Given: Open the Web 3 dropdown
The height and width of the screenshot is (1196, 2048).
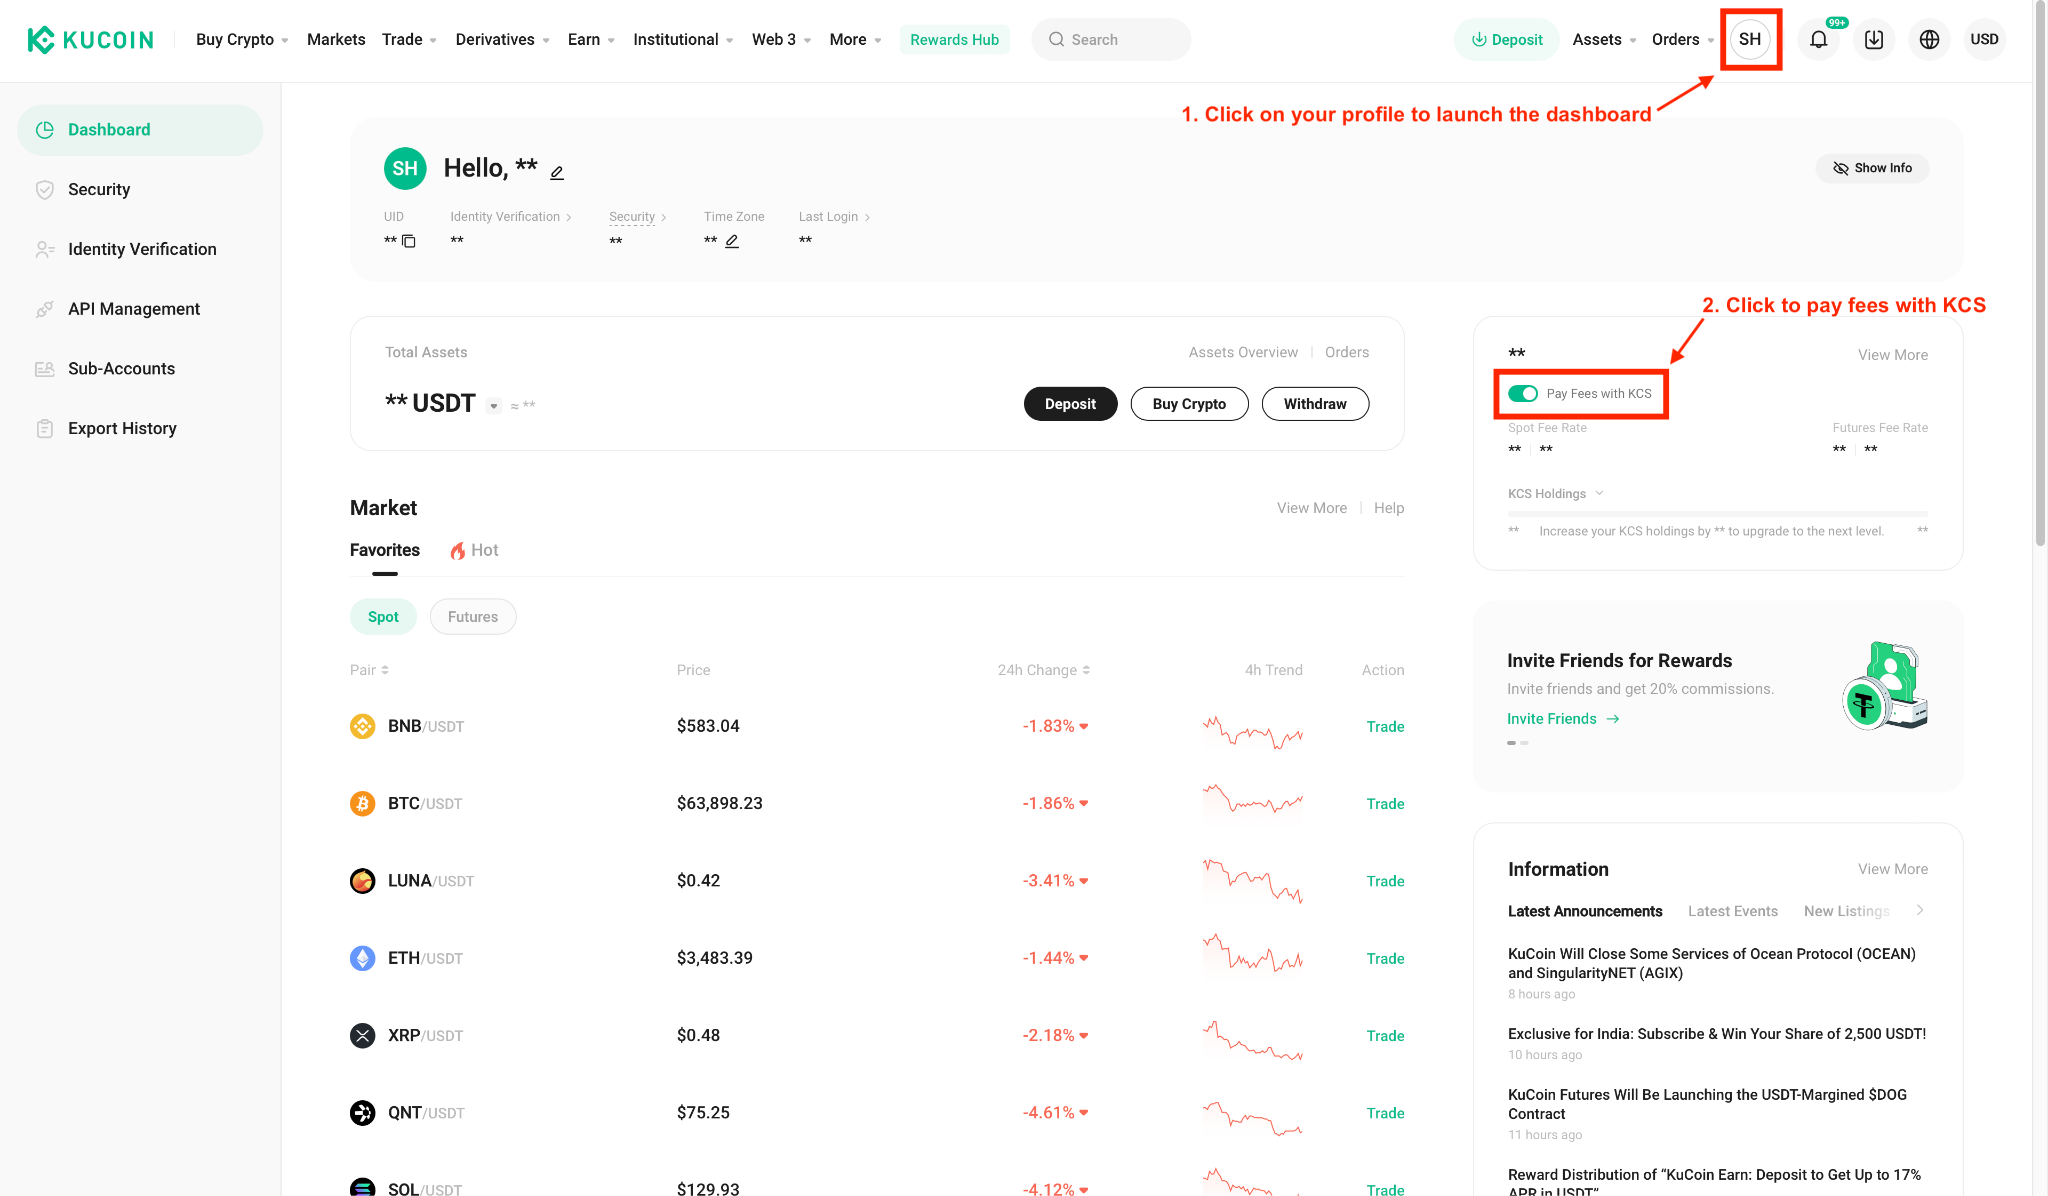Looking at the screenshot, I should click(x=781, y=40).
